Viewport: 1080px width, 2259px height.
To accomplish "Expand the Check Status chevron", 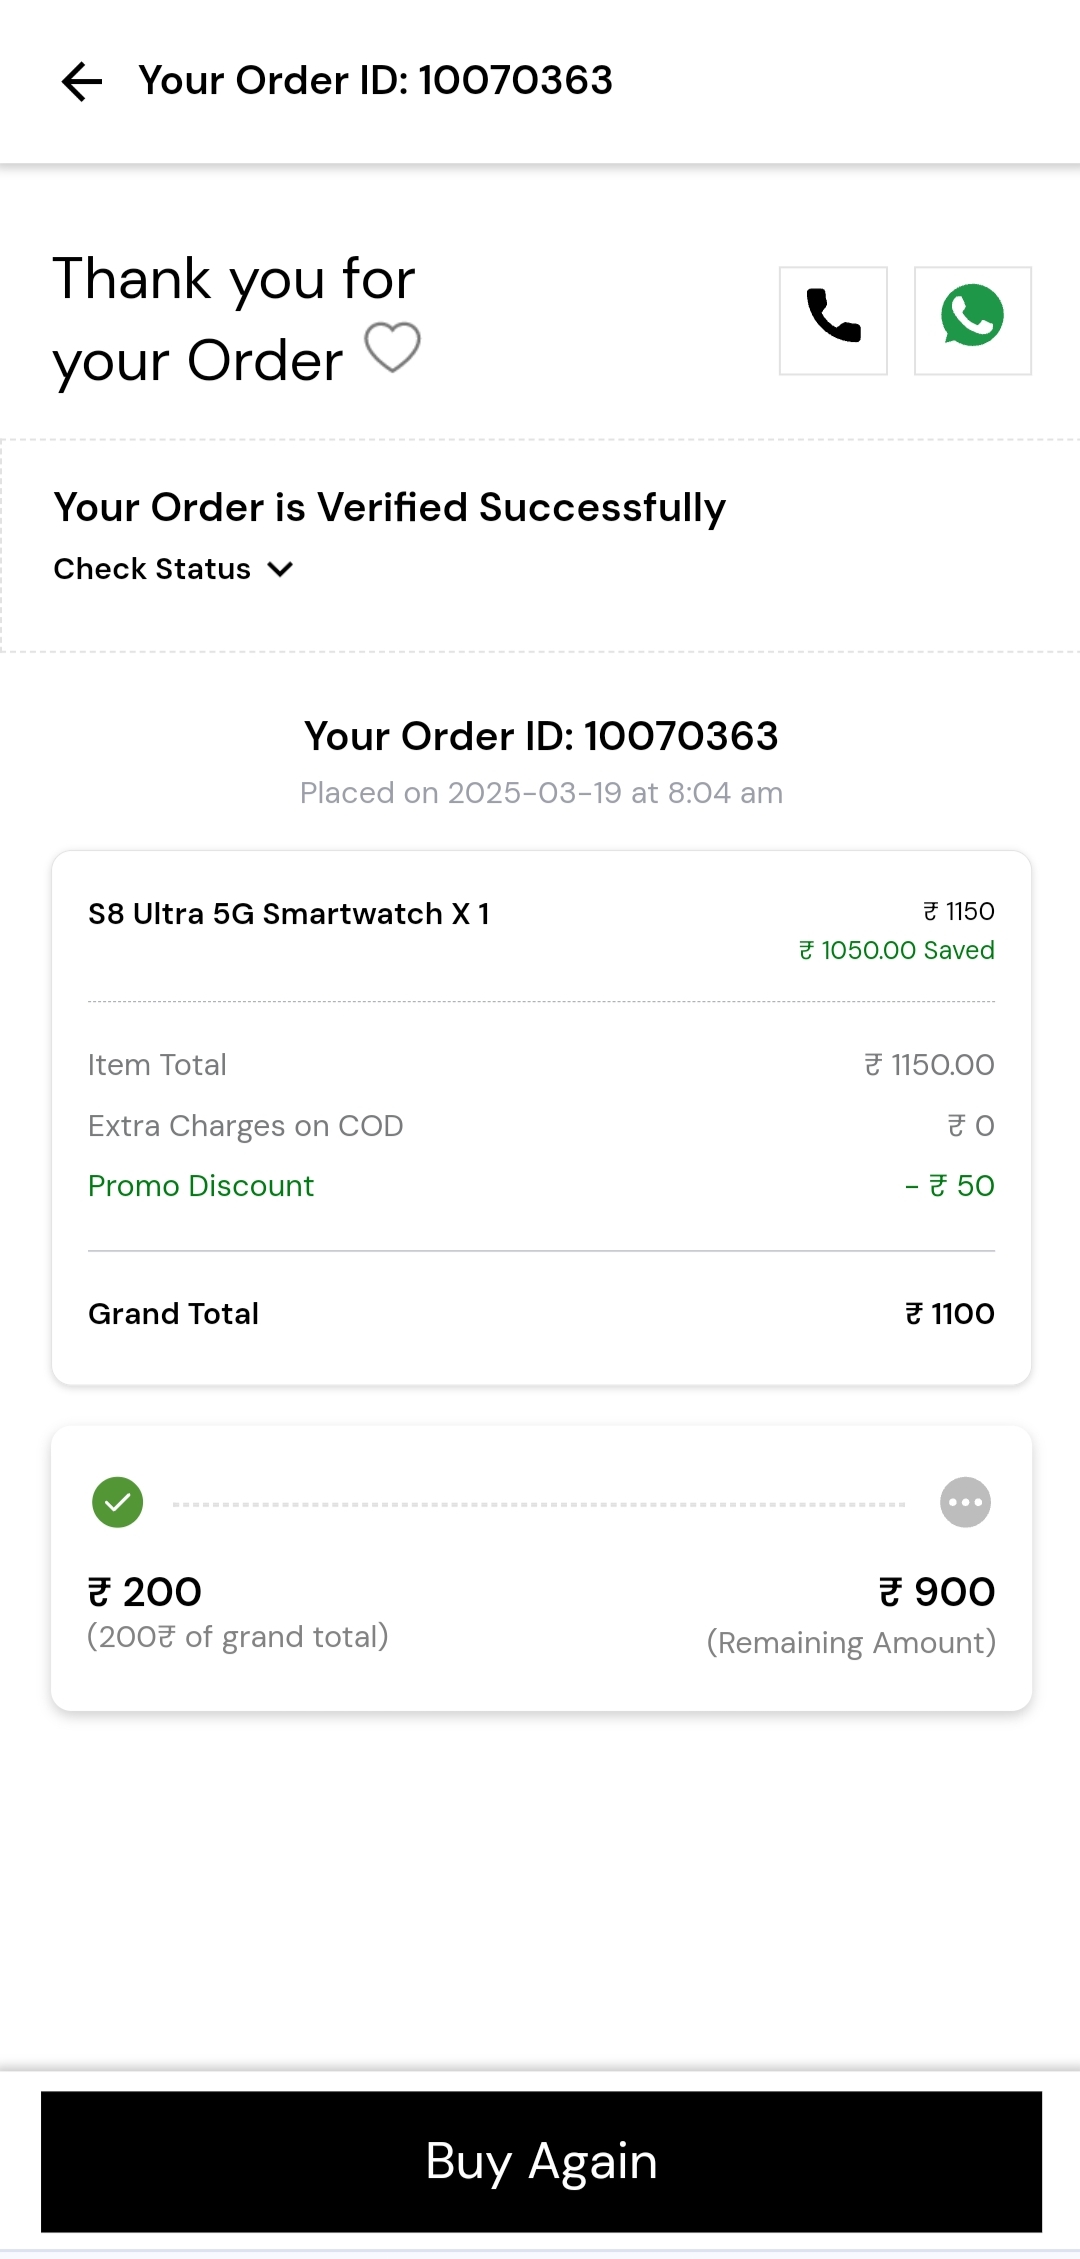I will click(x=281, y=569).
